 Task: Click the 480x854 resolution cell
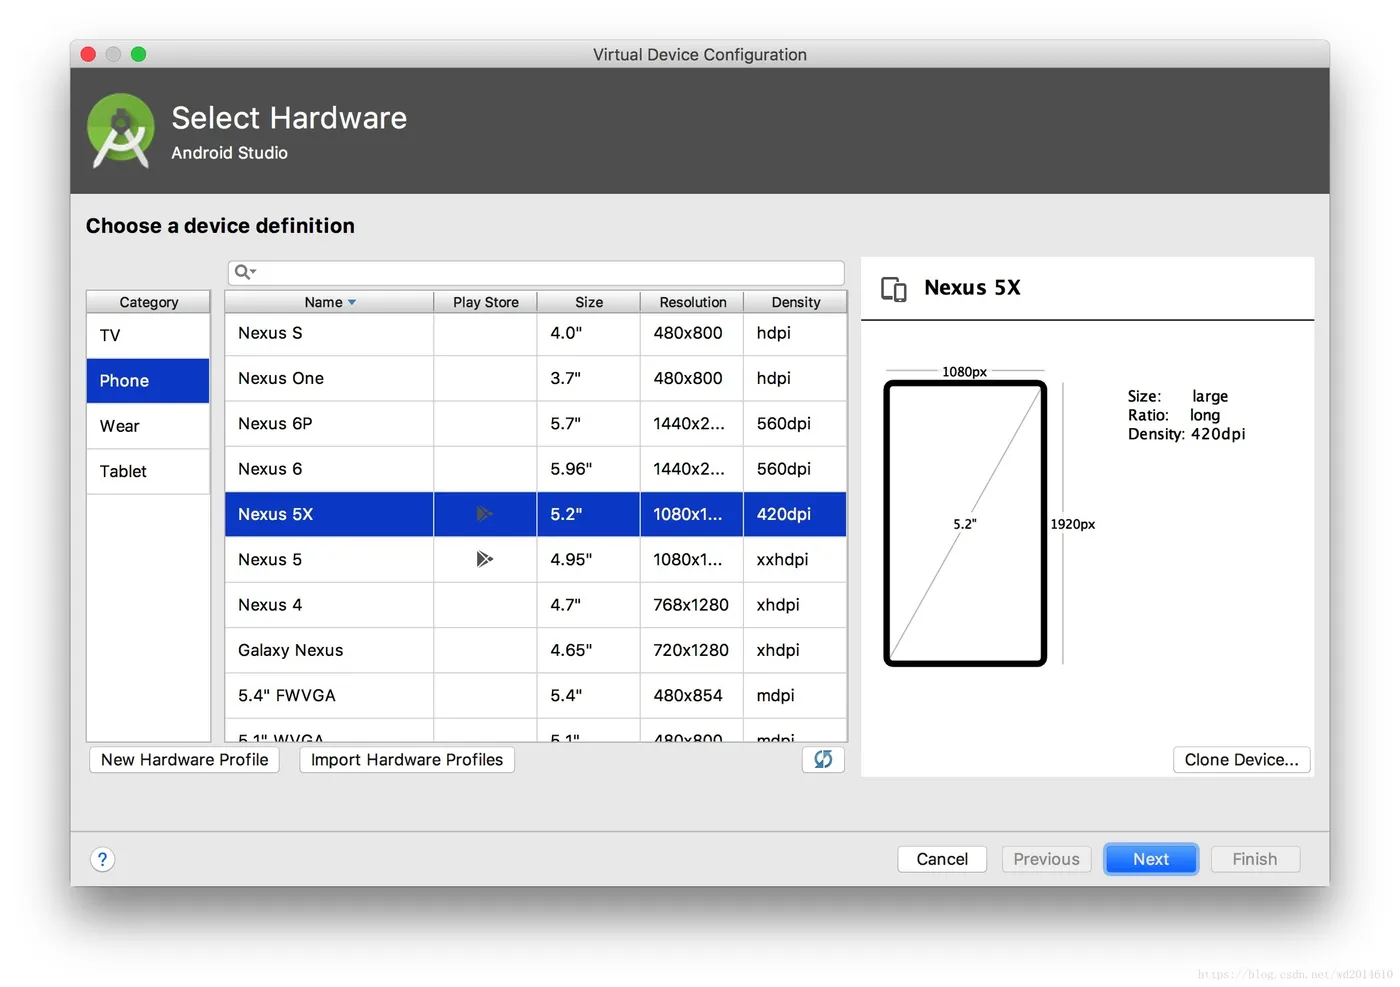coord(691,695)
